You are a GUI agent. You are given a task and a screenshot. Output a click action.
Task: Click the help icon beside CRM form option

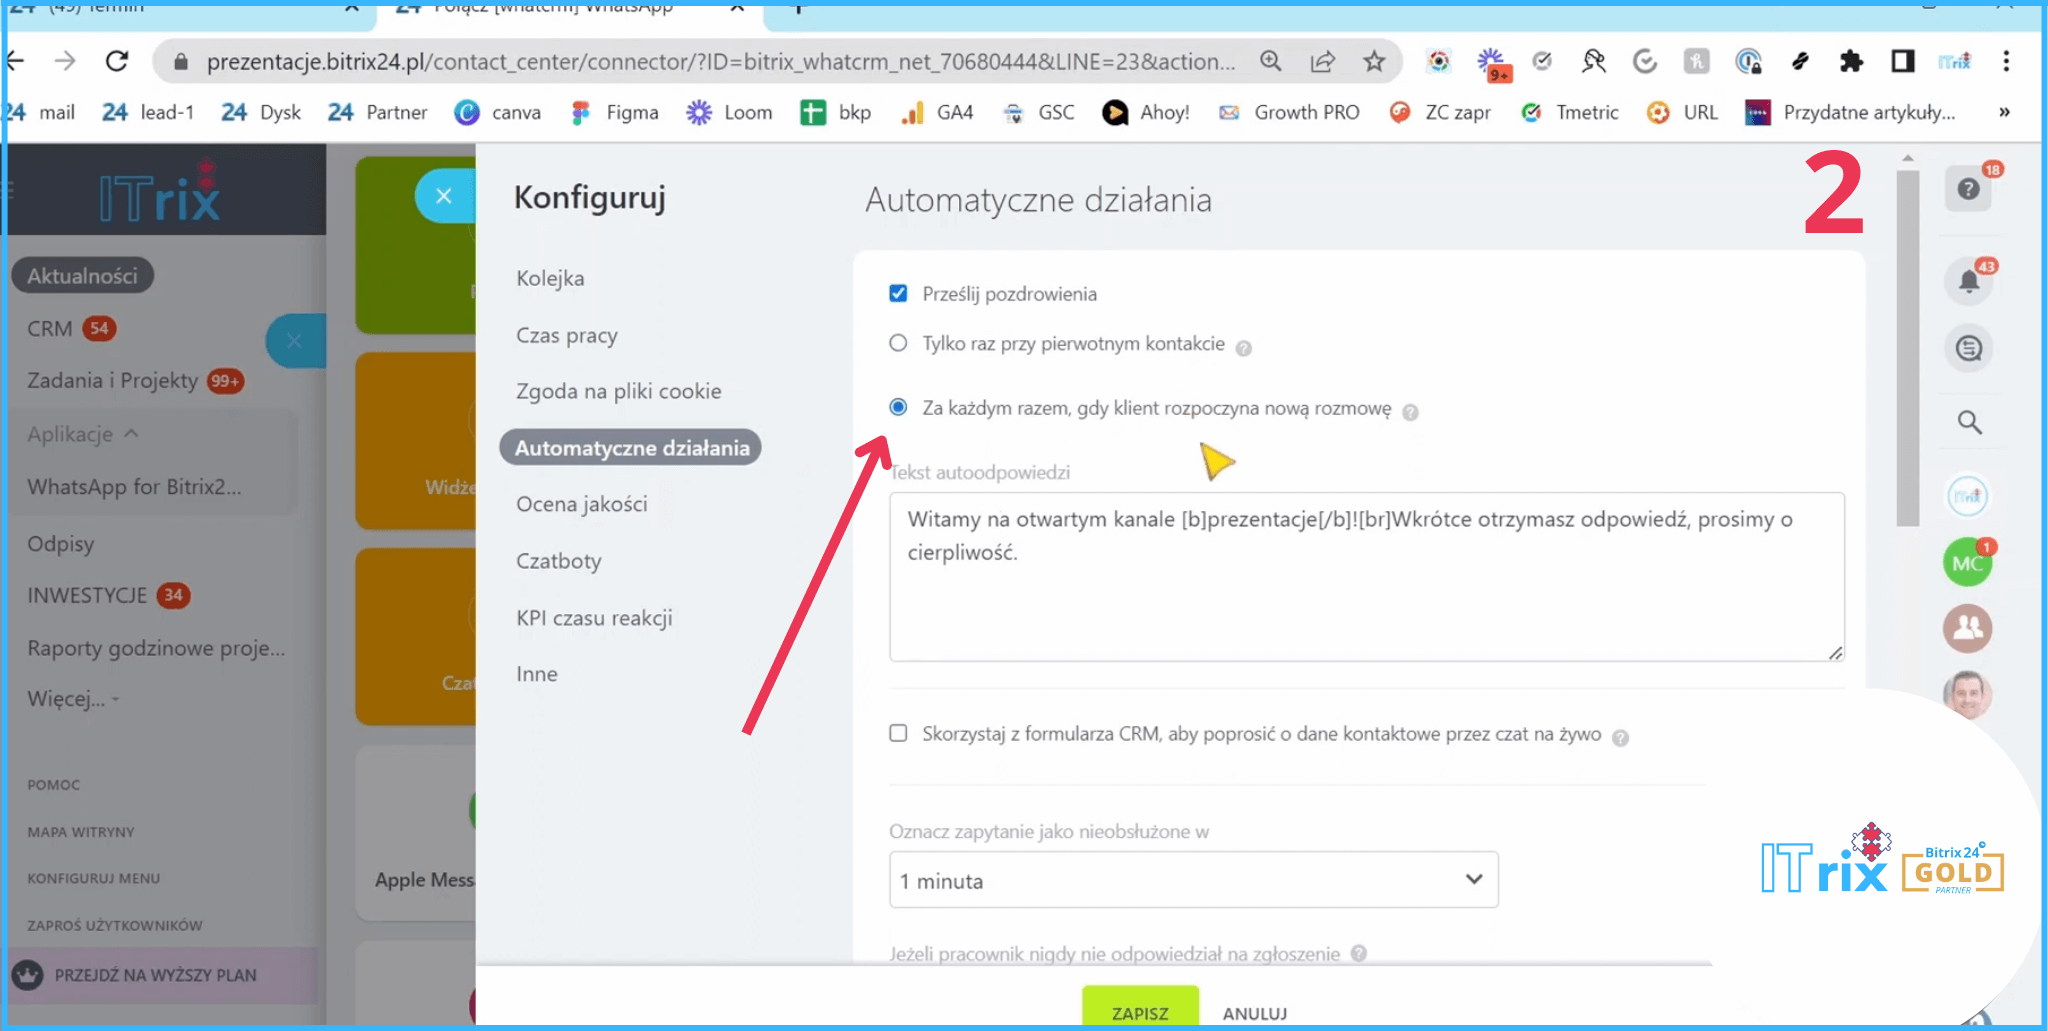(x=1620, y=738)
